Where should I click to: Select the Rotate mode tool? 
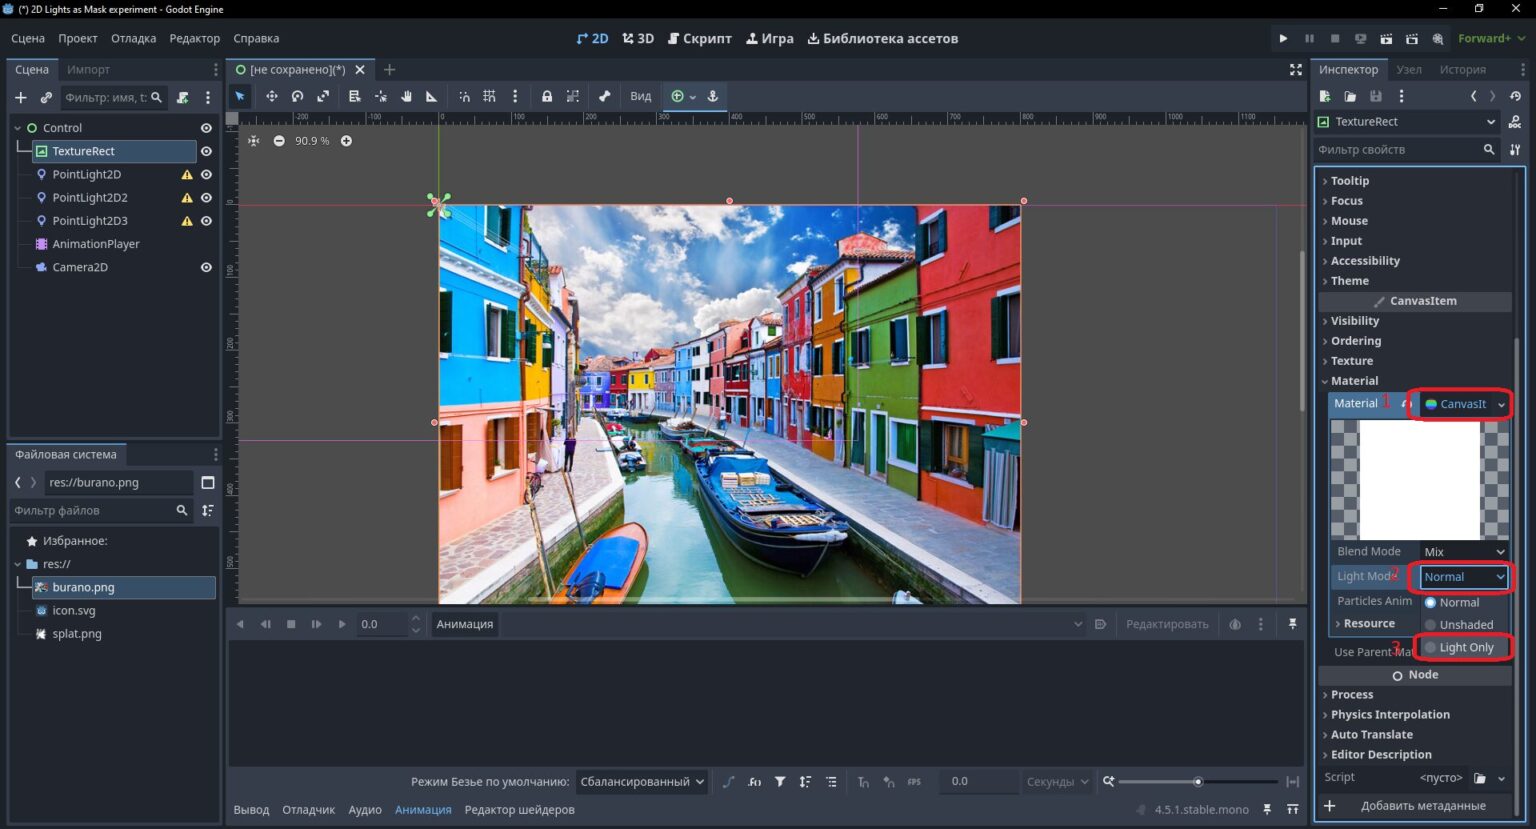click(x=297, y=96)
